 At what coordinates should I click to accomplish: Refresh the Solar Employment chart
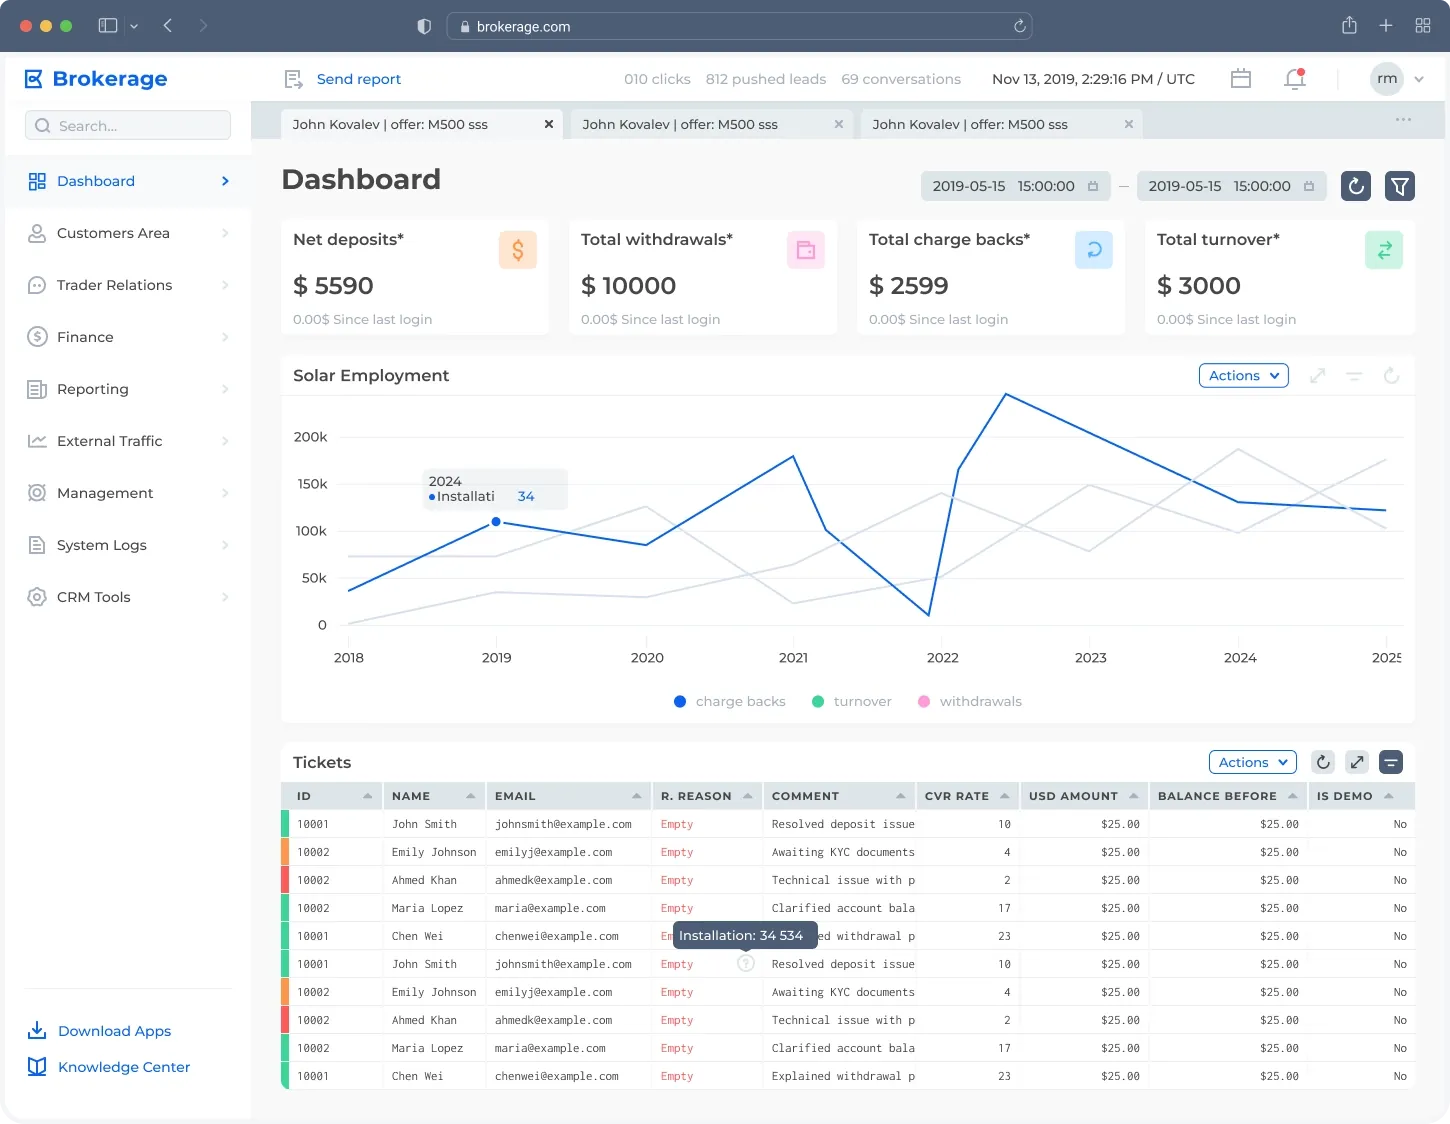[x=1391, y=376]
